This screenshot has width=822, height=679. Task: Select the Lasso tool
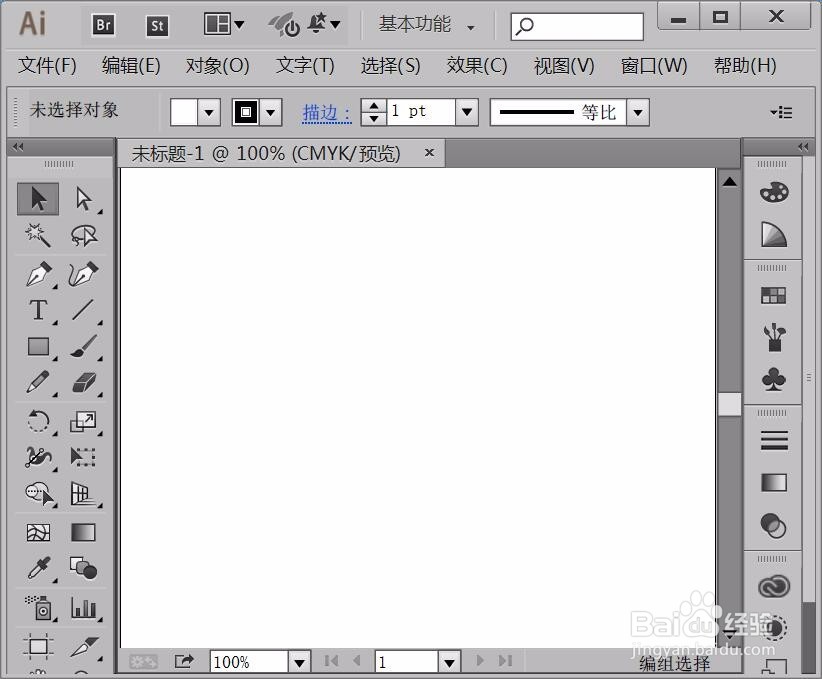click(83, 235)
